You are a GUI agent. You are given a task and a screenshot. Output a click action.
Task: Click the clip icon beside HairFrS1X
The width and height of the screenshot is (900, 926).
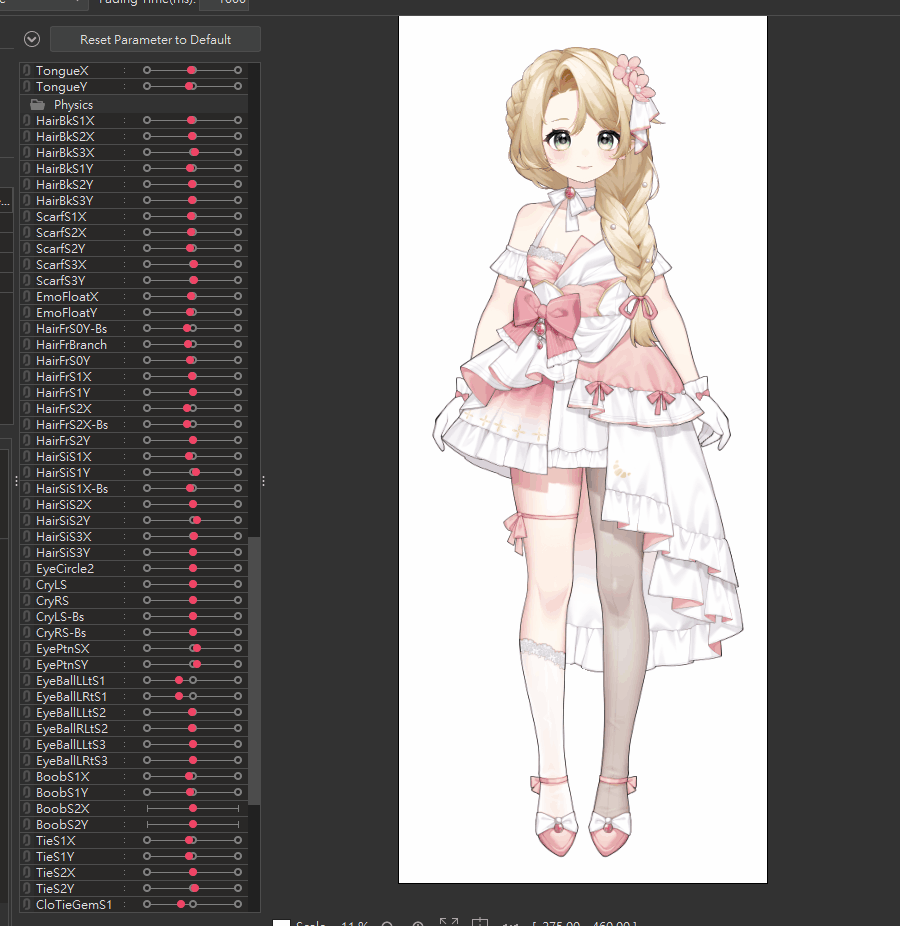pos(27,376)
